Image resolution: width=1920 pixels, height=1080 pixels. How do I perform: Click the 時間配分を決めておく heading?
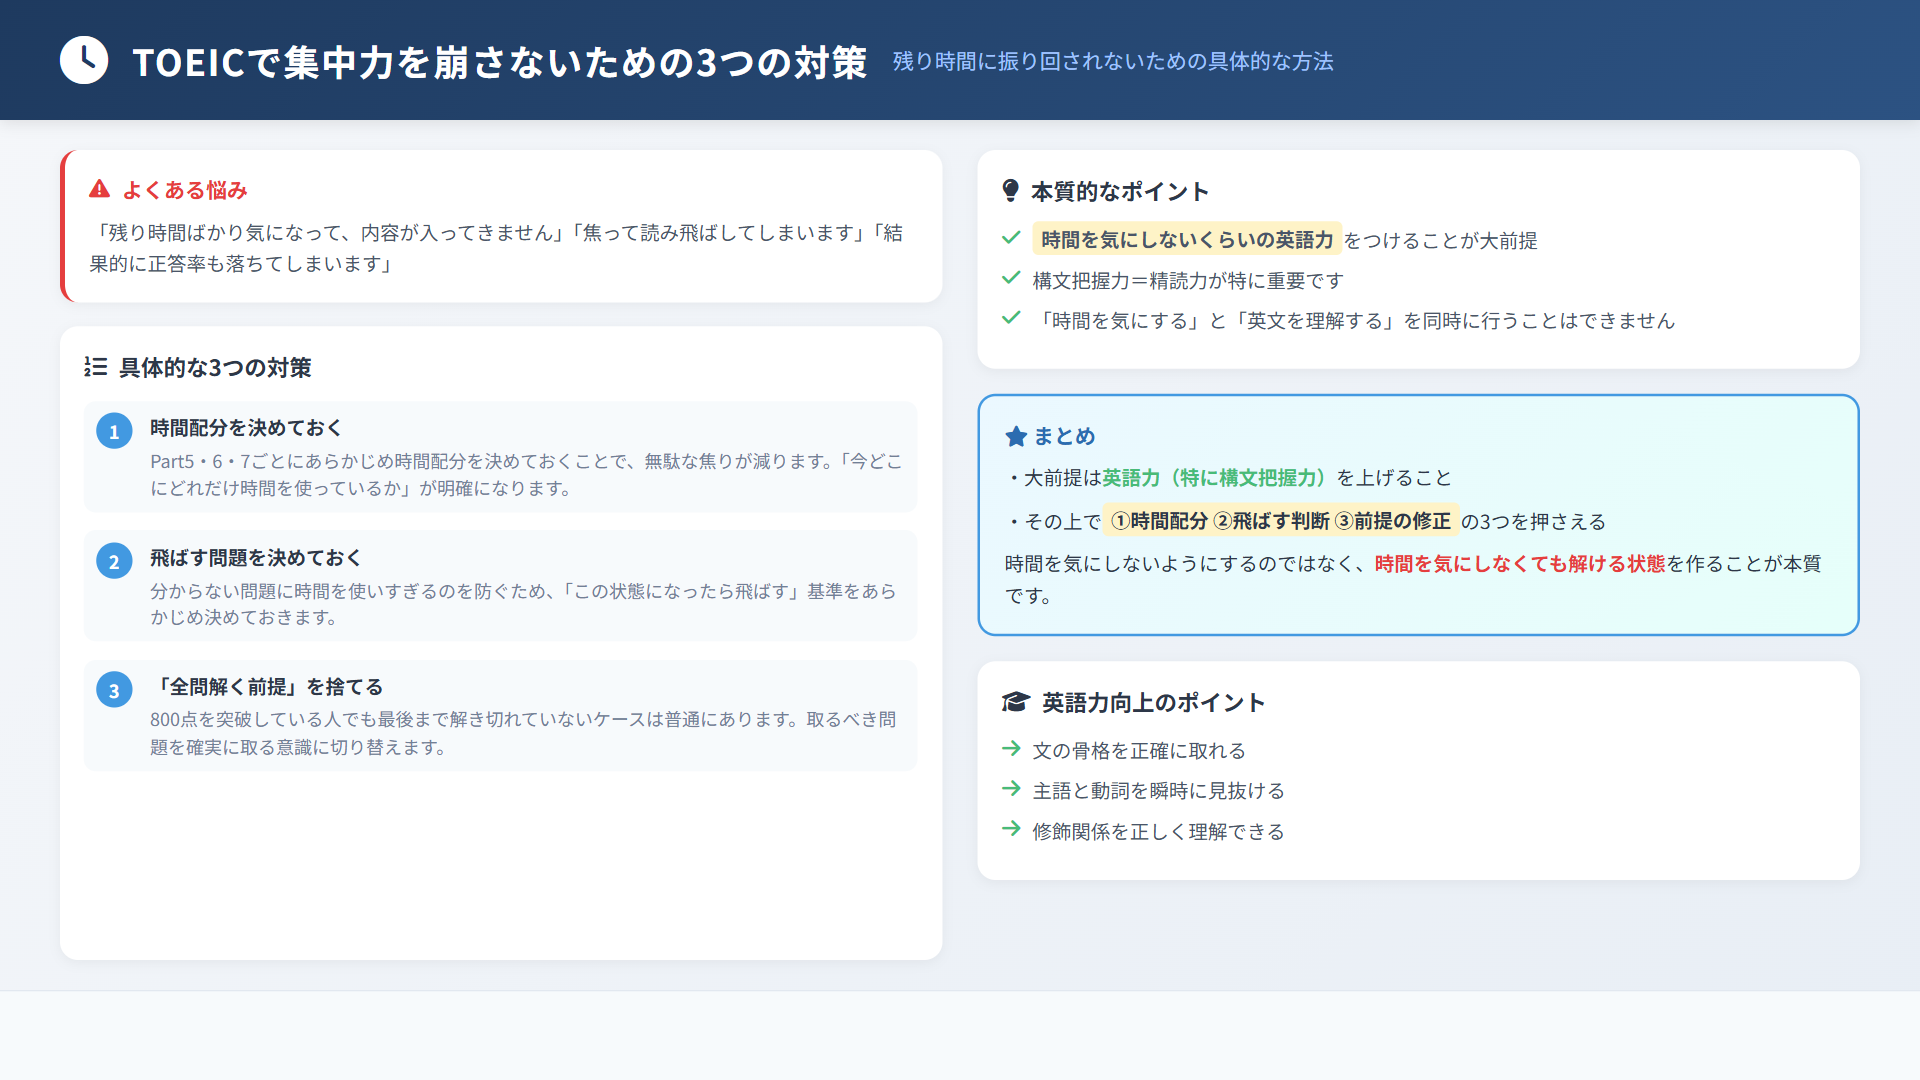click(246, 428)
